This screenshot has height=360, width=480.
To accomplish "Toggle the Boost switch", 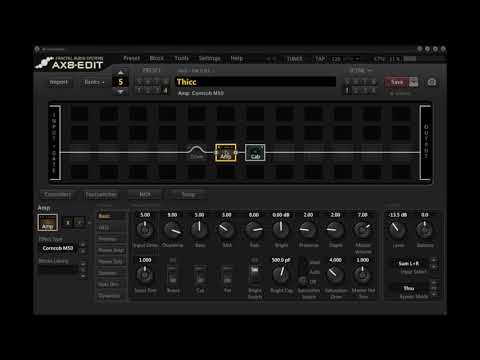I will 172,275.
